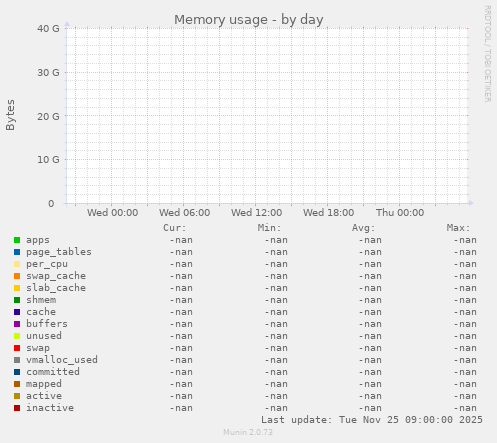
Task: Select the shmem legend label
Action: (x=41, y=300)
